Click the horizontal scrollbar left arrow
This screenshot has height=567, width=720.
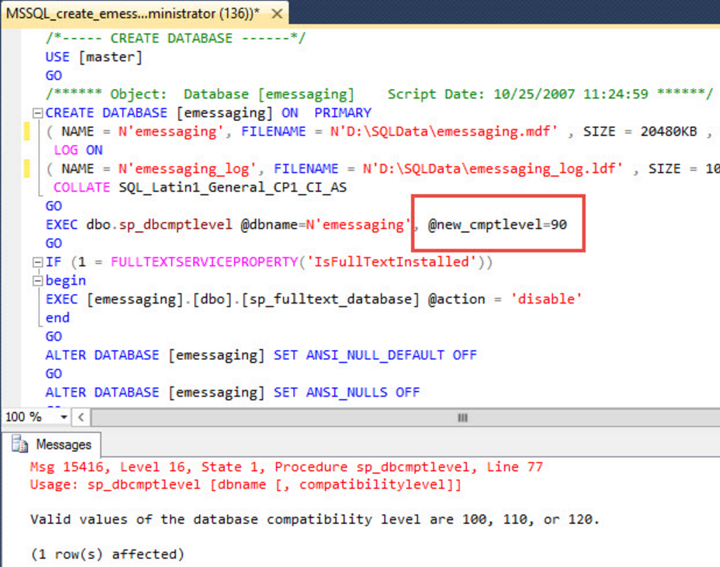click(x=81, y=417)
